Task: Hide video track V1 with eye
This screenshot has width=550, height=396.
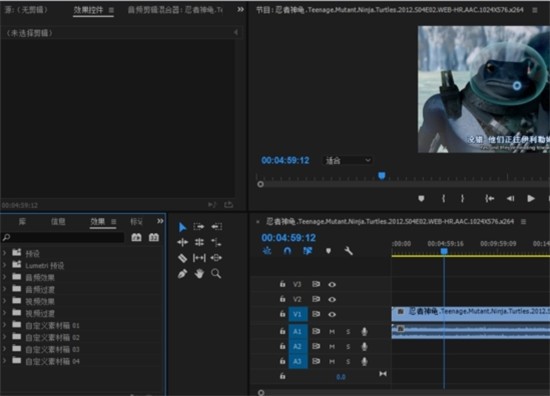Action: 332,314
